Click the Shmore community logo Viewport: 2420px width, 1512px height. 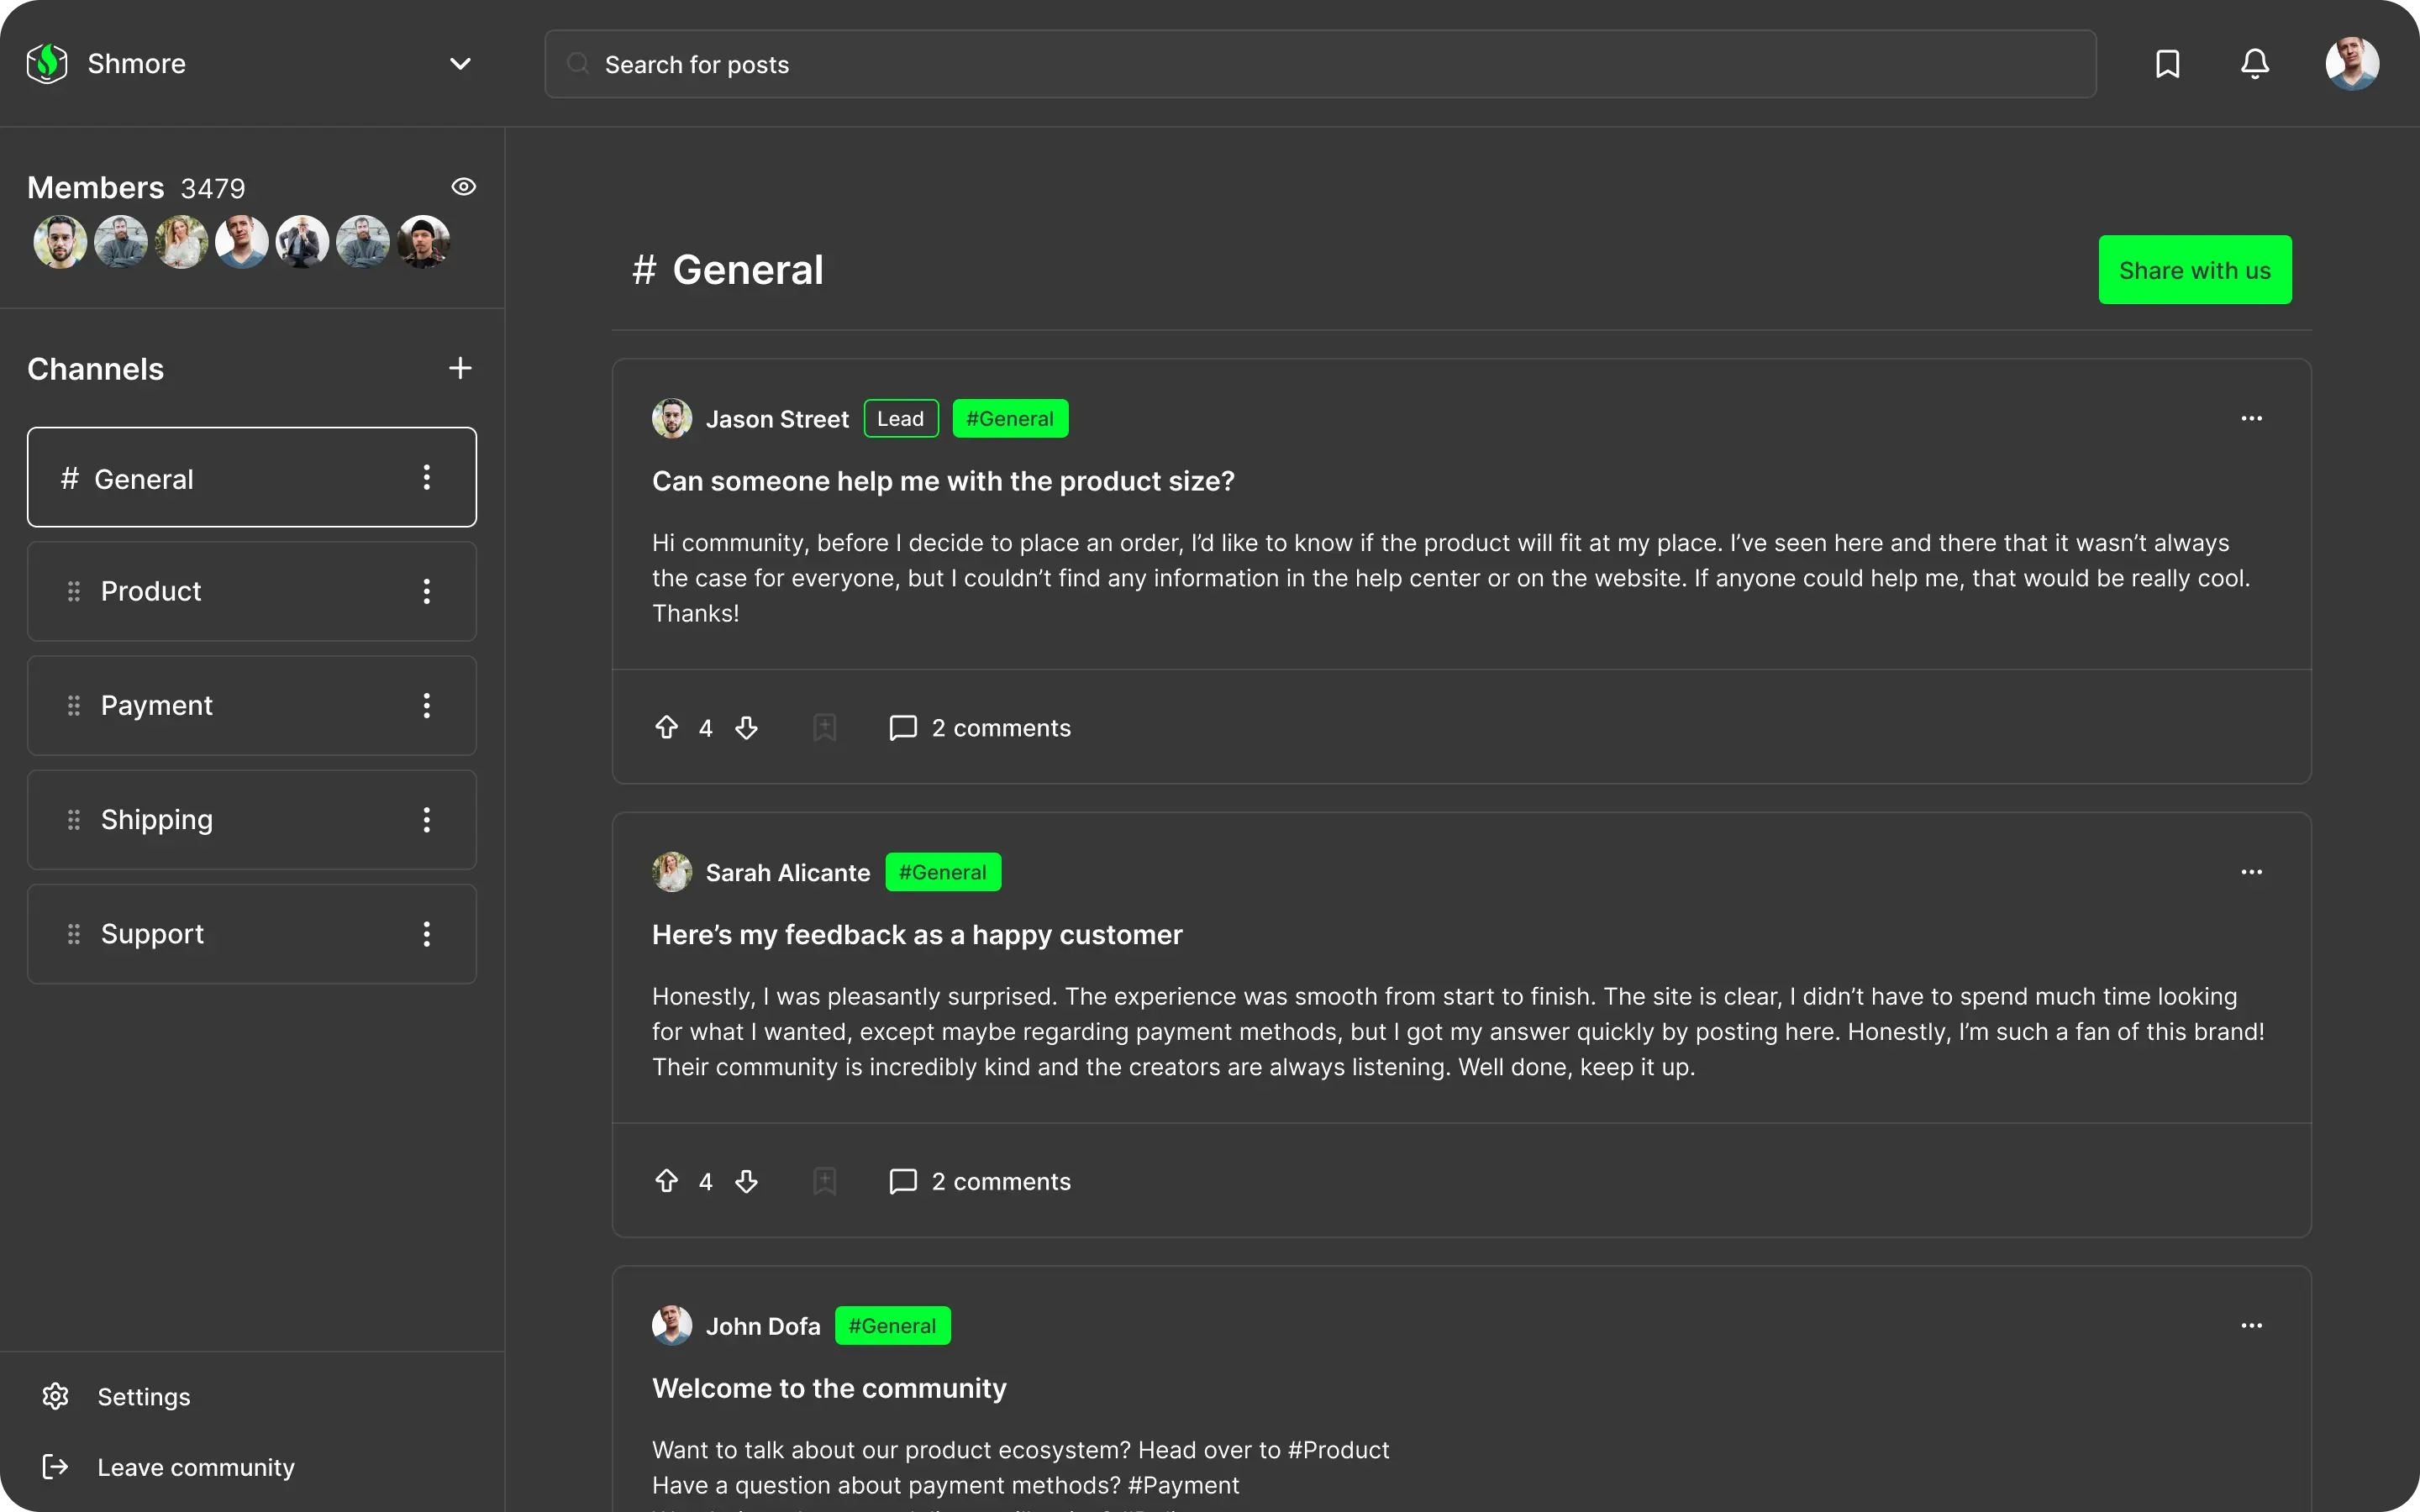point(46,63)
